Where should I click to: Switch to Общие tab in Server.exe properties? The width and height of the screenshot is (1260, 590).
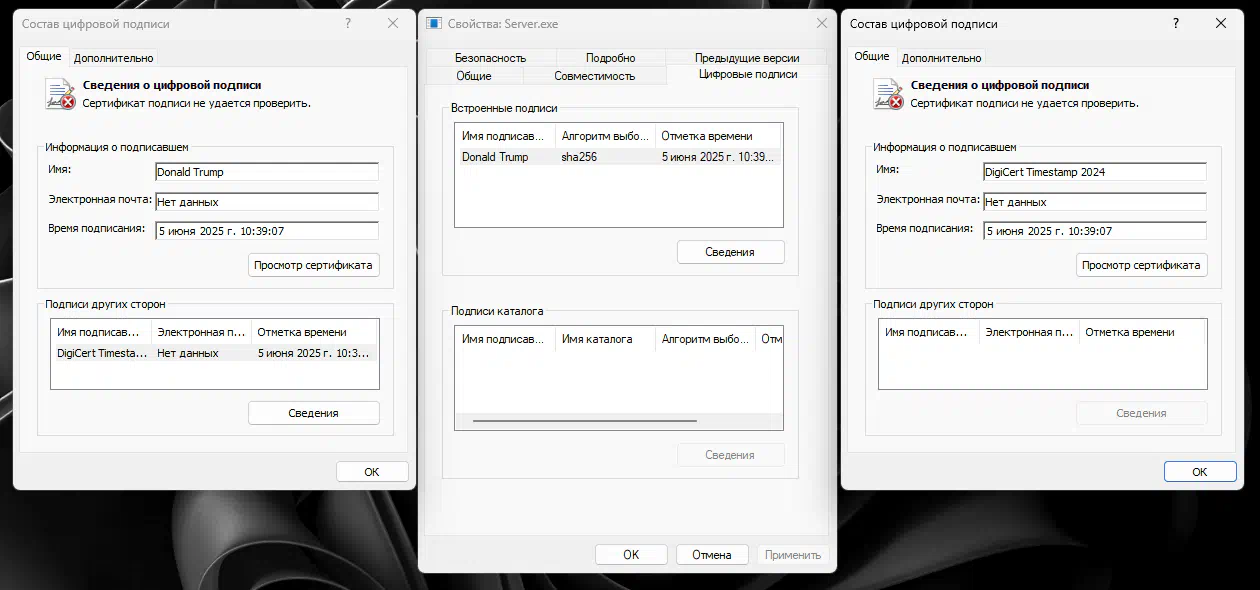(474, 75)
